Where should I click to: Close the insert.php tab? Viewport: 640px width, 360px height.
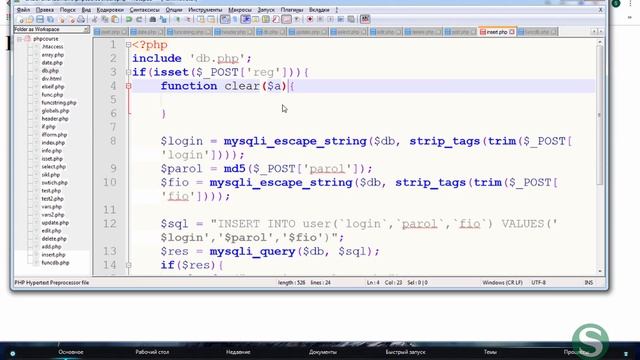tap(512, 32)
